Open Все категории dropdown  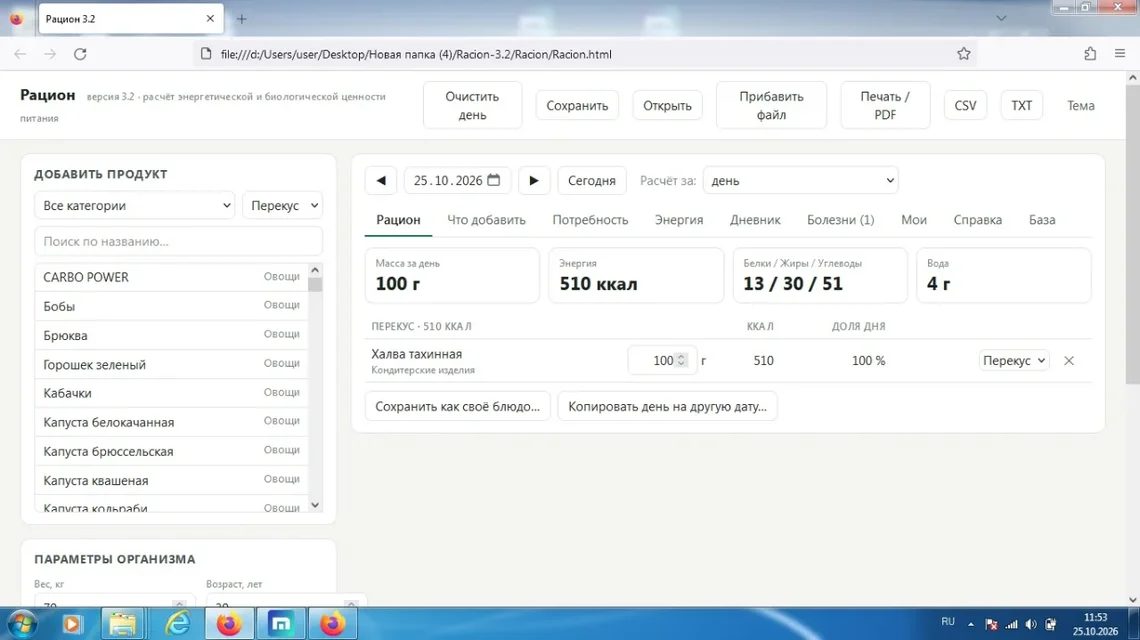[x=135, y=206]
